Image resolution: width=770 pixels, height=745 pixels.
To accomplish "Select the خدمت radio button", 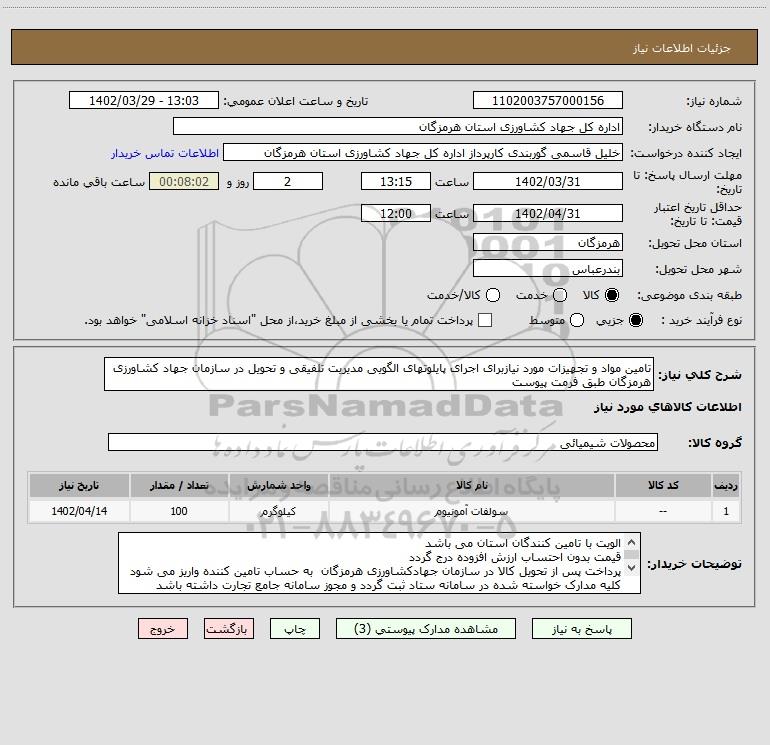I will coord(560,295).
